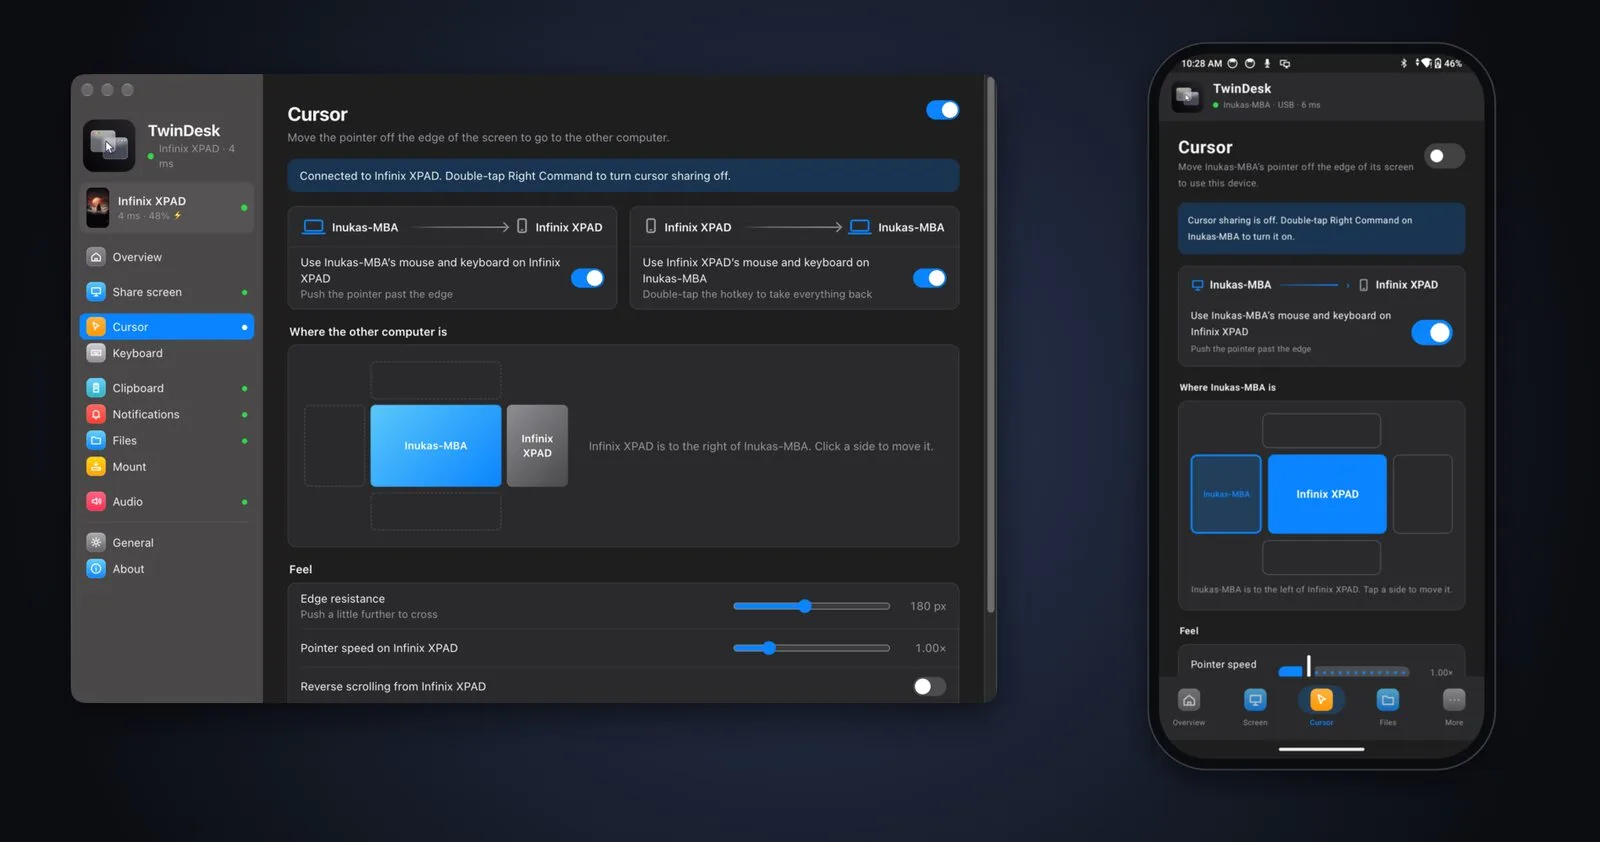Toggle using Inukas-MBA's mouse on Infinix XPAD (desktop)
Screen dimensions: 1600x842
point(588,278)
